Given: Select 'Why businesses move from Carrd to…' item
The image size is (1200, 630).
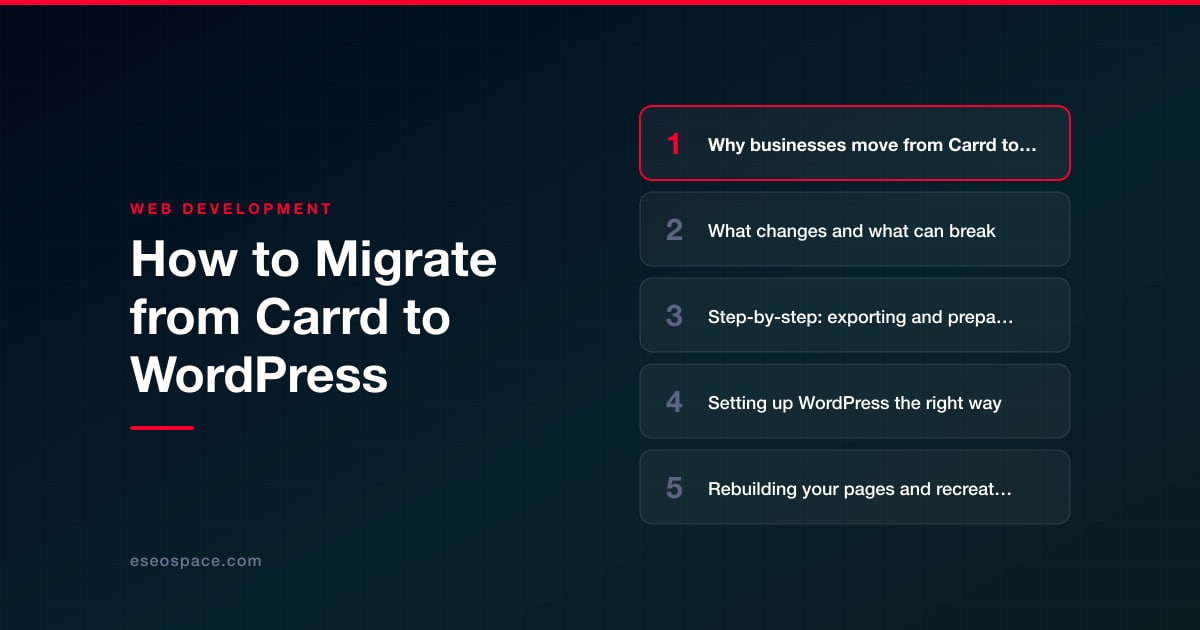Looking at the screenshot, I should point(855,143).
